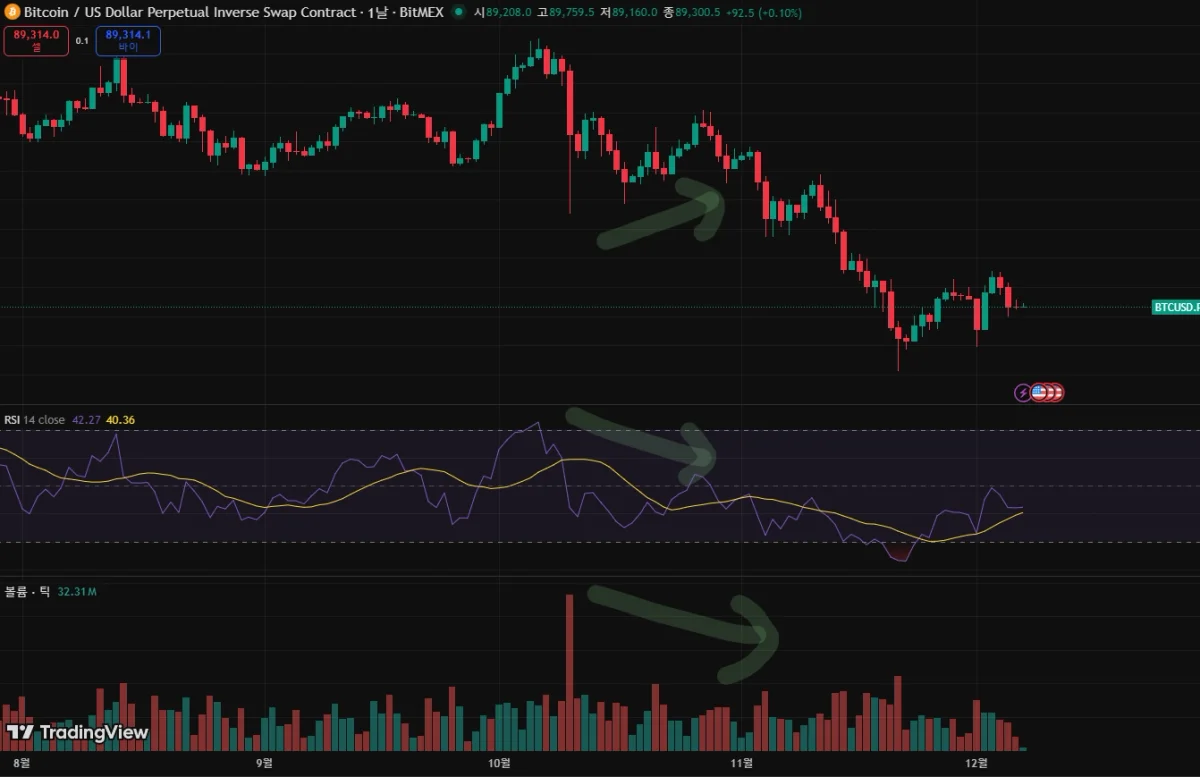Click the close price value 89,300.5
The image size is (1200, 777).
coord(699,13)
